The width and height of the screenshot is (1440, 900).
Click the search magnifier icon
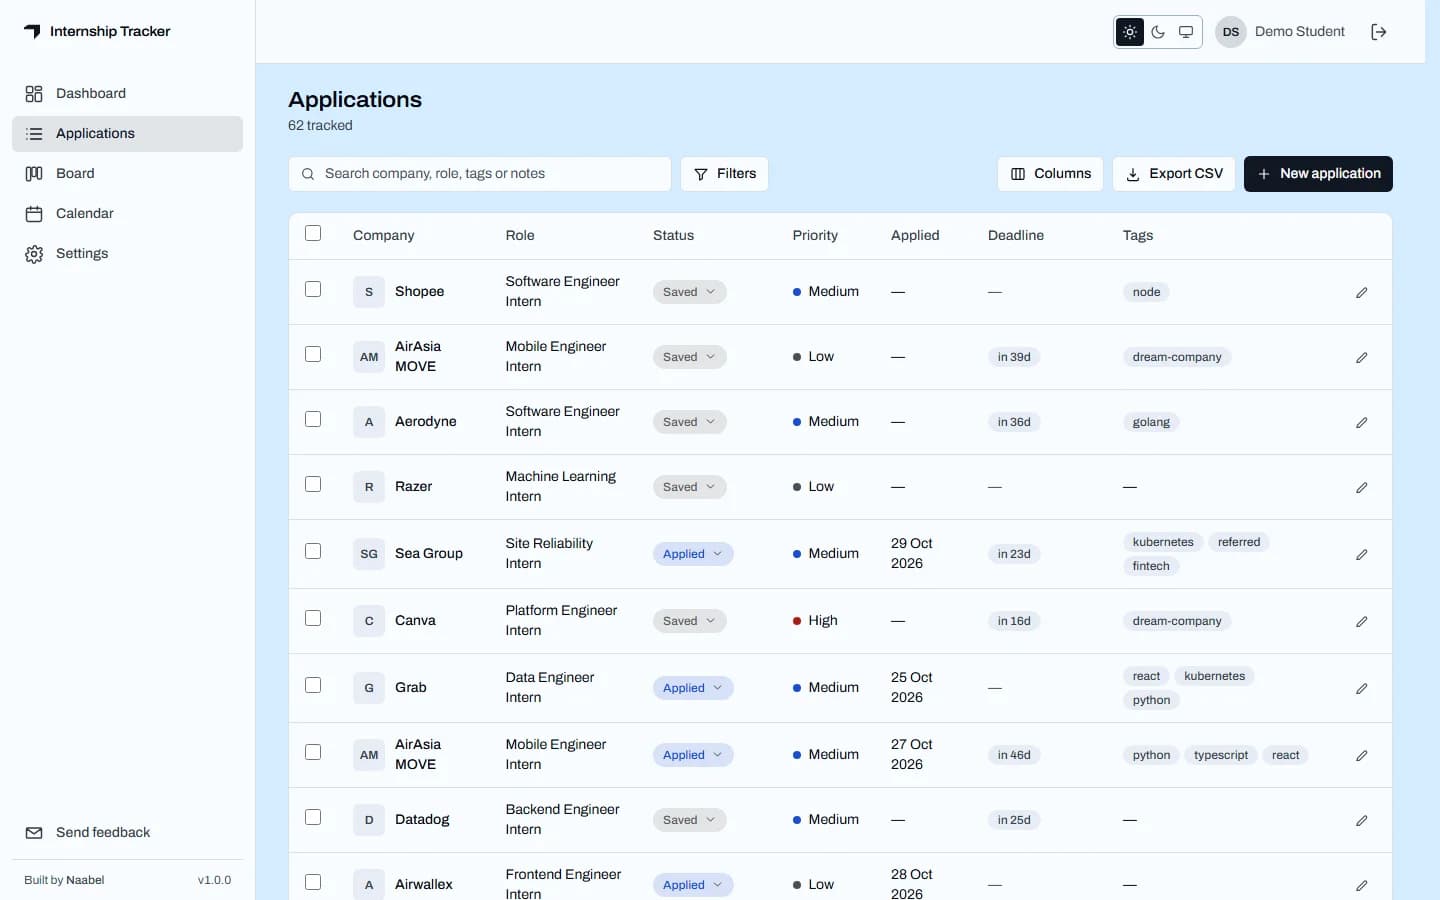click(x=307, y=174)
